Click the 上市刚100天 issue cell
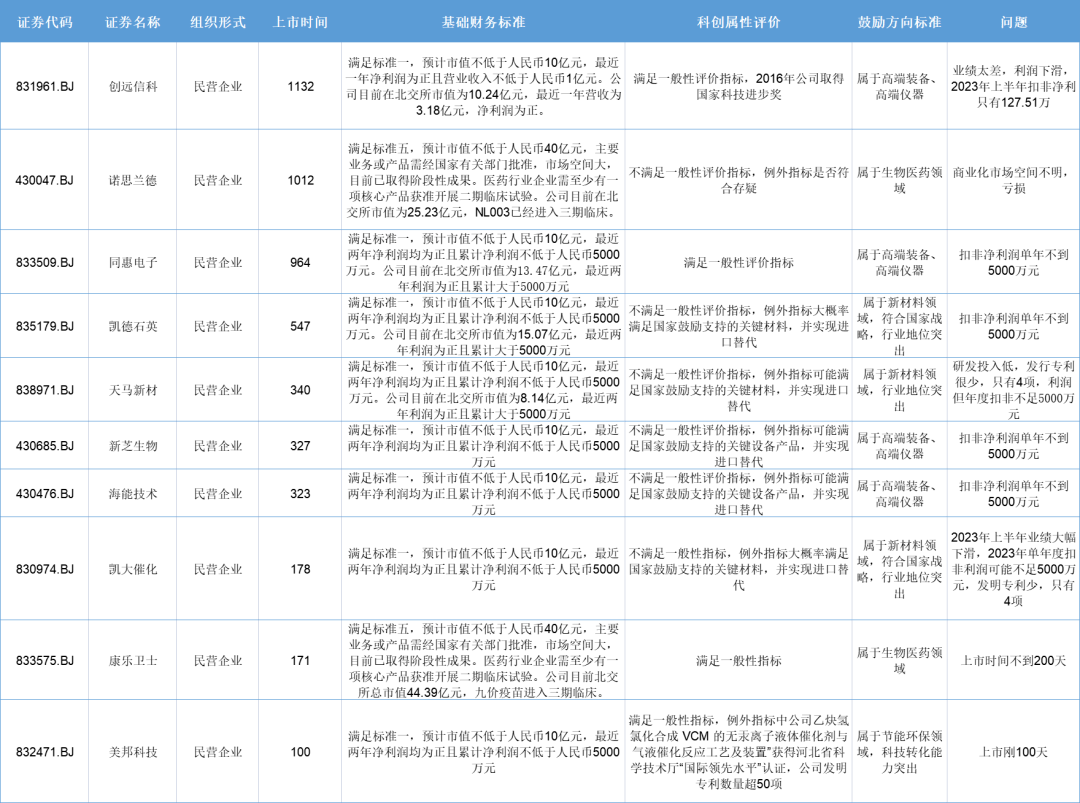The image size is (1080, 803). (1013, 752)
